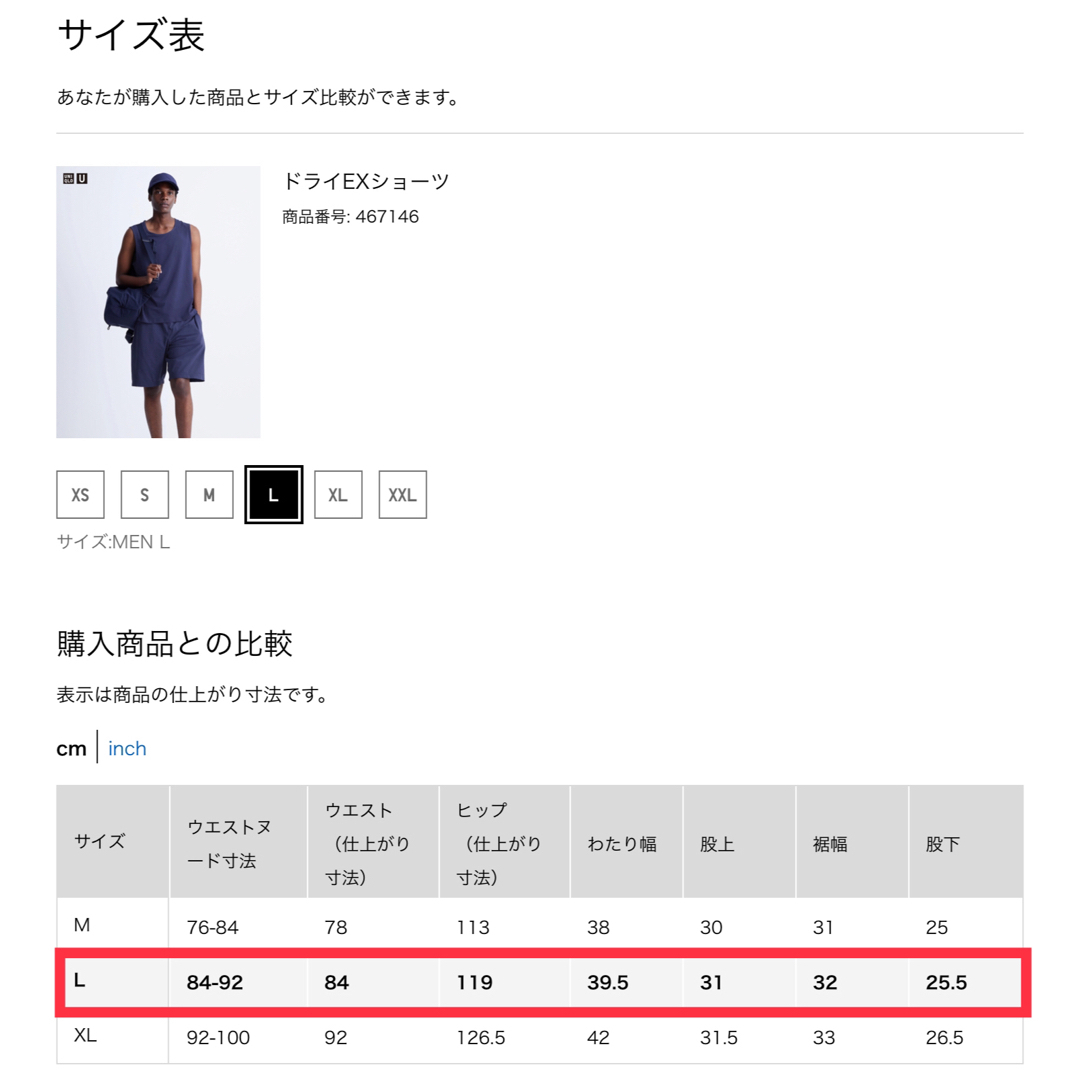Image resolution: width=1080 pixels, height=1080 pixels.
Task: Click the M row in size table
Action: click(540, 927)
